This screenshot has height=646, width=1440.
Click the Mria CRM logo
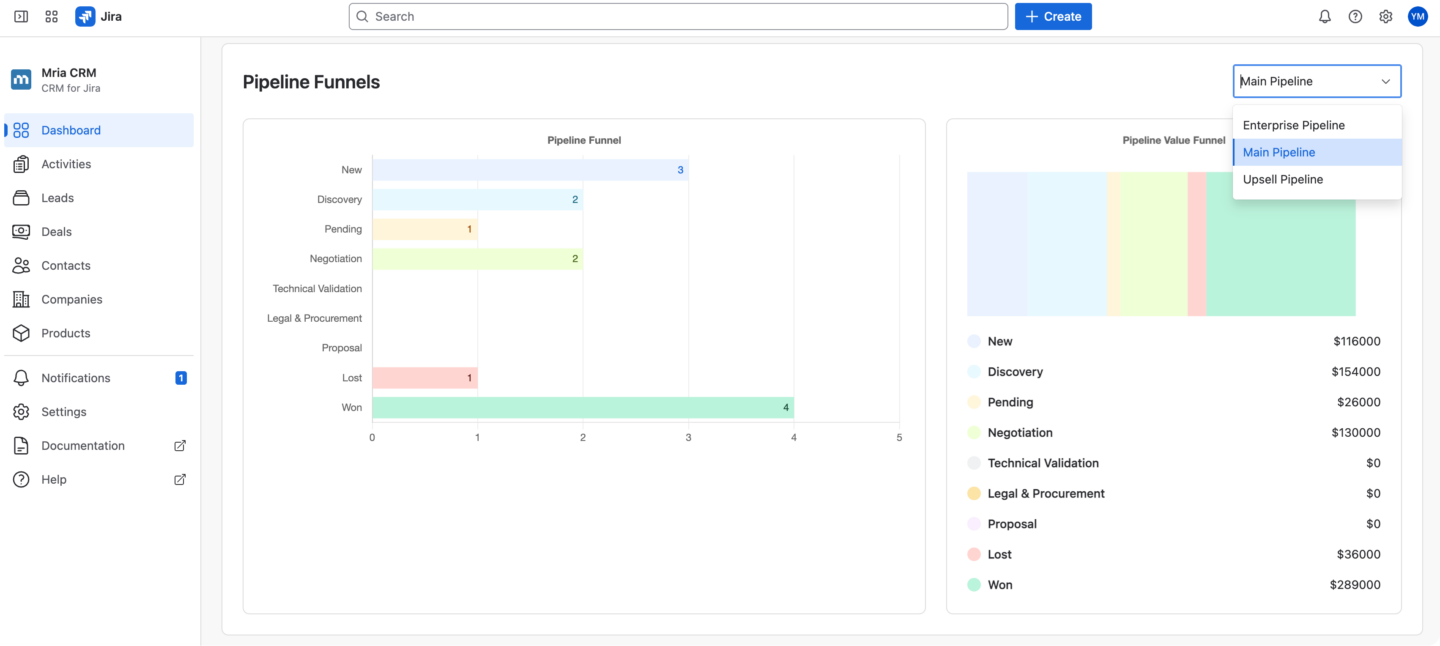click(21, 79)
